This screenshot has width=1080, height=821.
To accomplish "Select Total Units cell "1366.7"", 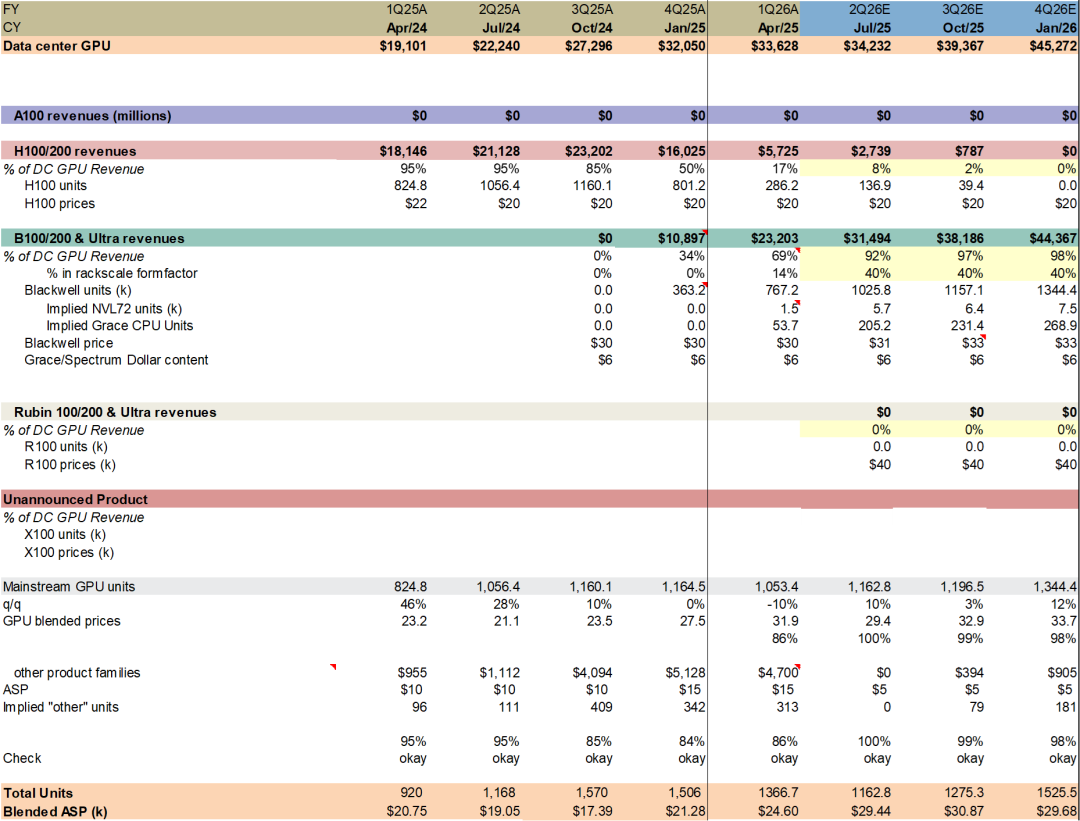I will [780, 793].
